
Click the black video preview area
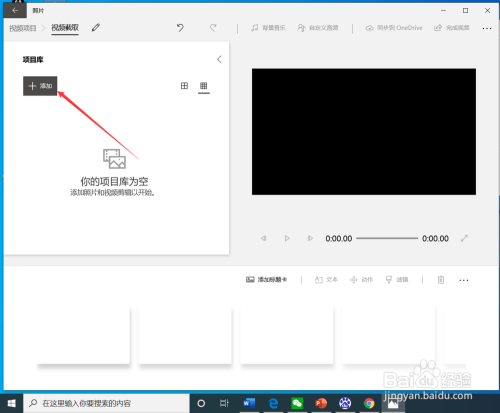point(364,132)
